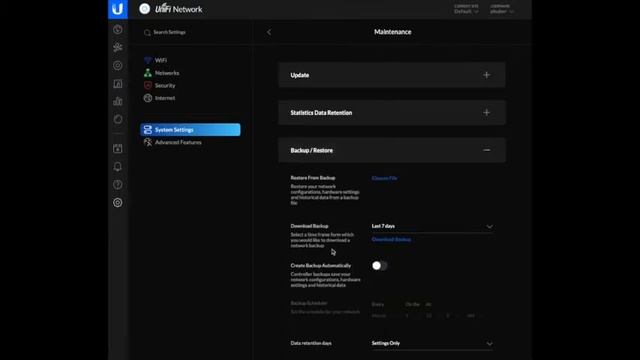Click the Ubiquiti U logo in the corner

118,9
